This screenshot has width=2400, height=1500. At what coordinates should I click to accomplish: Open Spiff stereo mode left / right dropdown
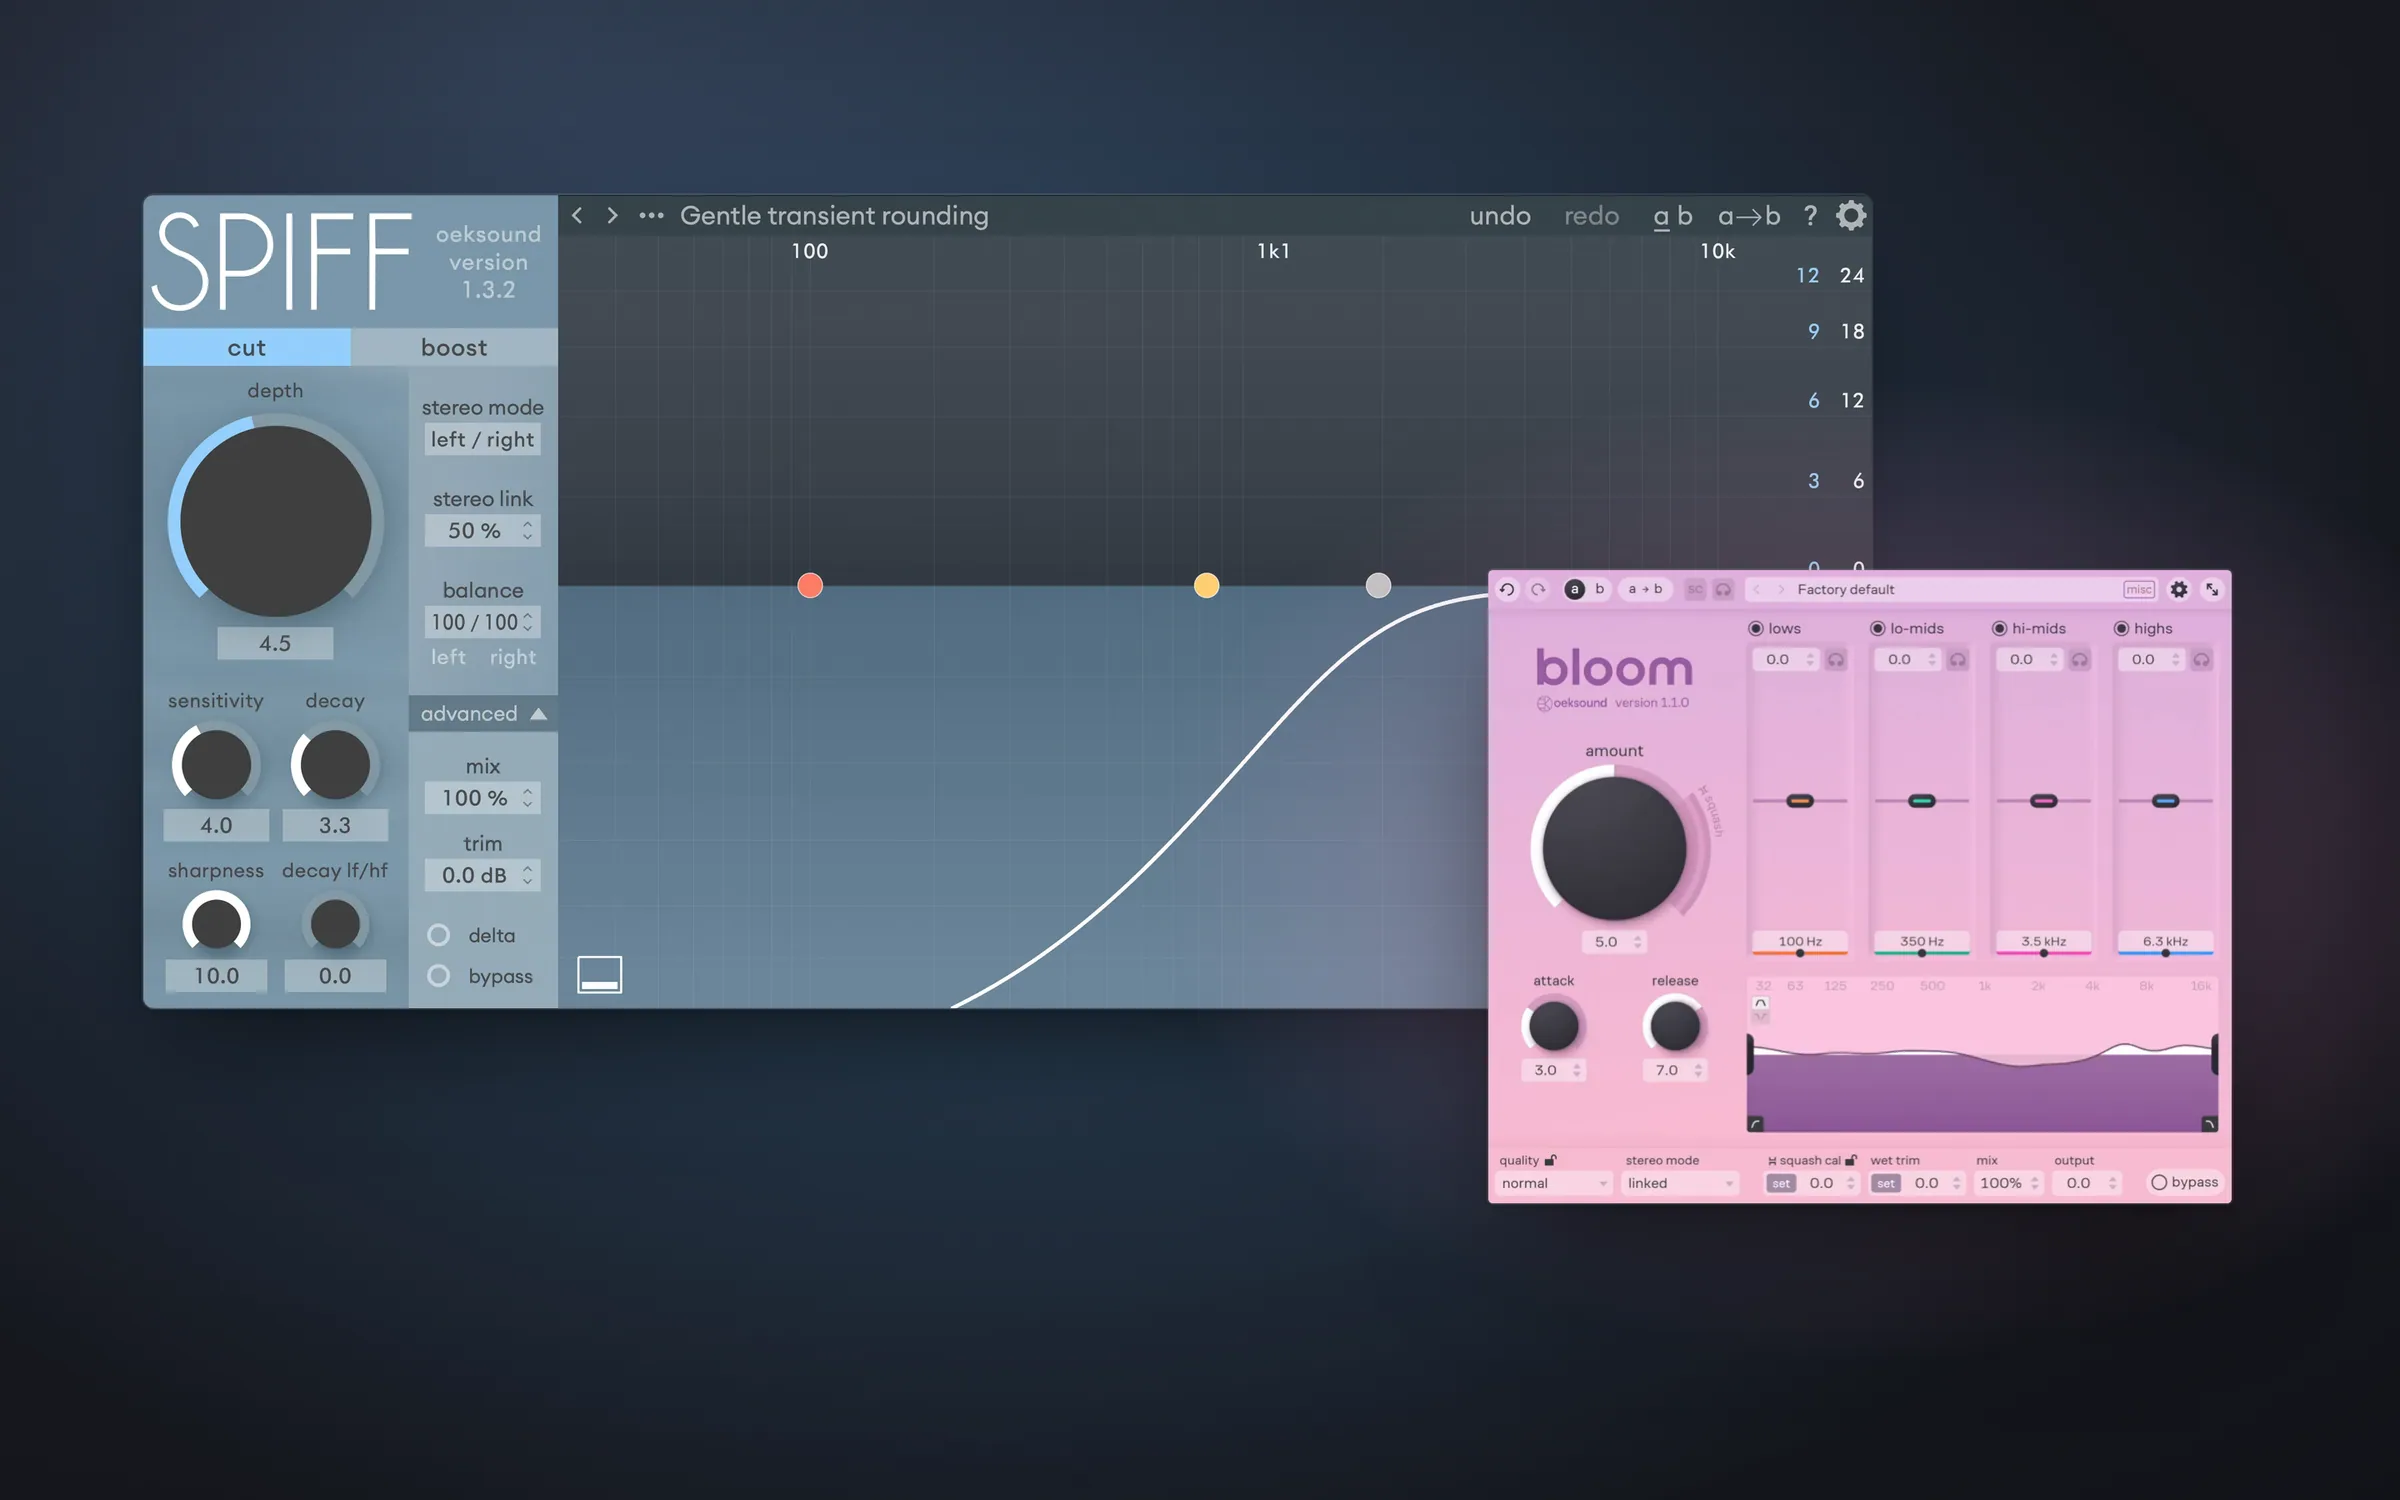(x=482, y=439)
